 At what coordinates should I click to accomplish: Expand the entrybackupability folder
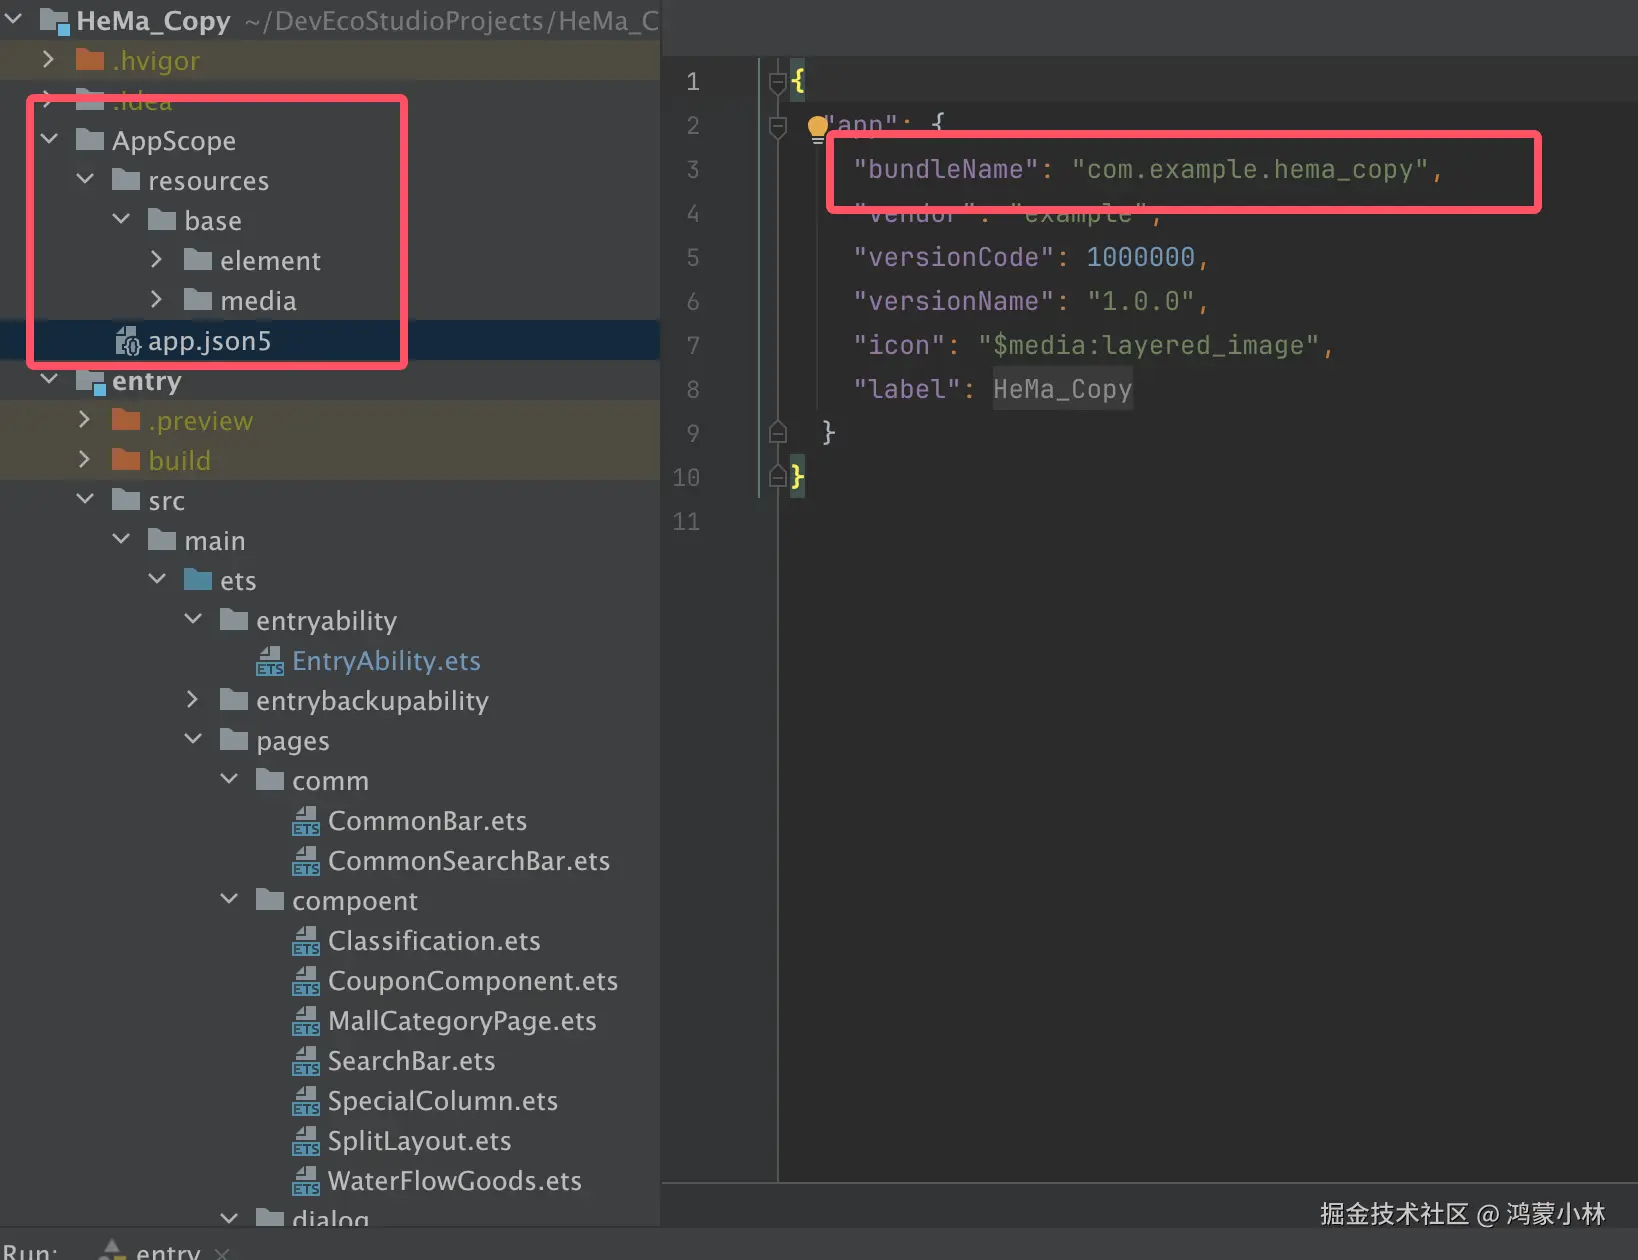(193, 700)
